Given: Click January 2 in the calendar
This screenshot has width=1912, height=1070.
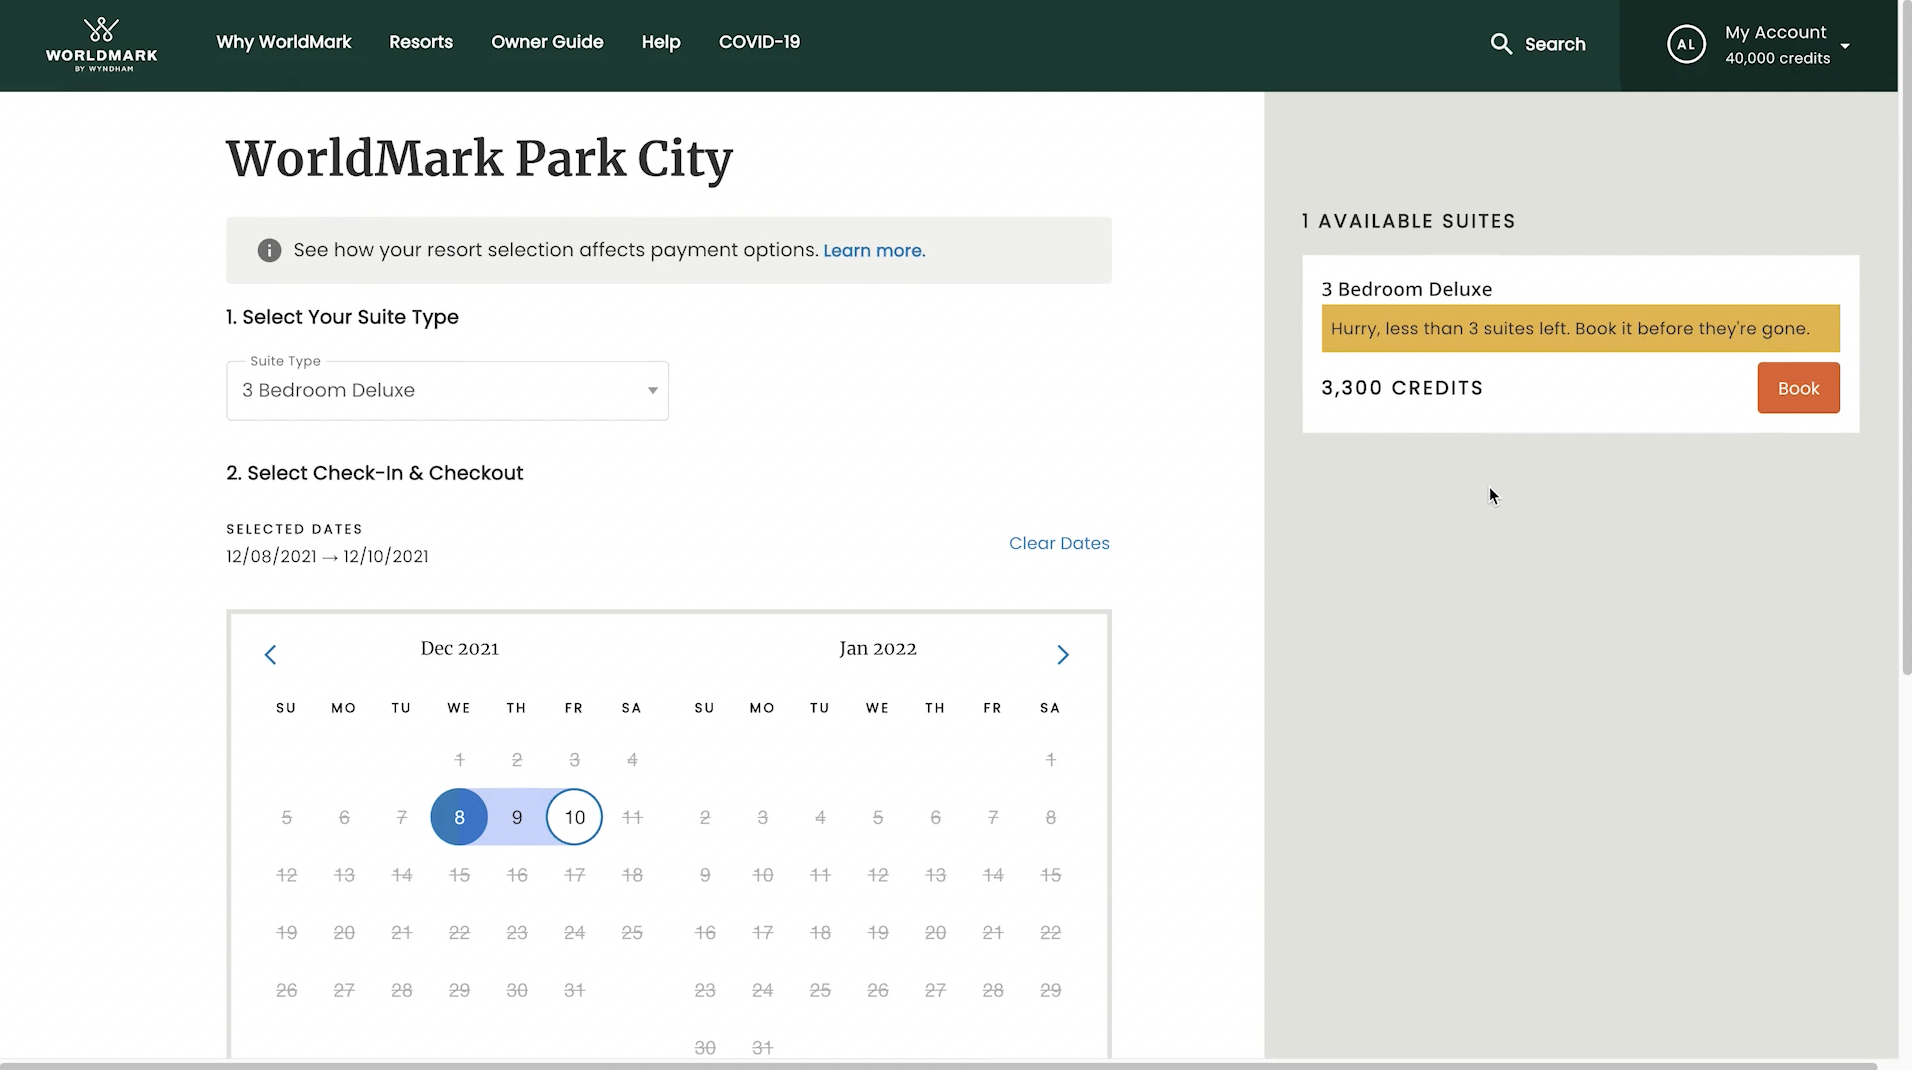Looking at the screenshot, I should coord(705,817).
